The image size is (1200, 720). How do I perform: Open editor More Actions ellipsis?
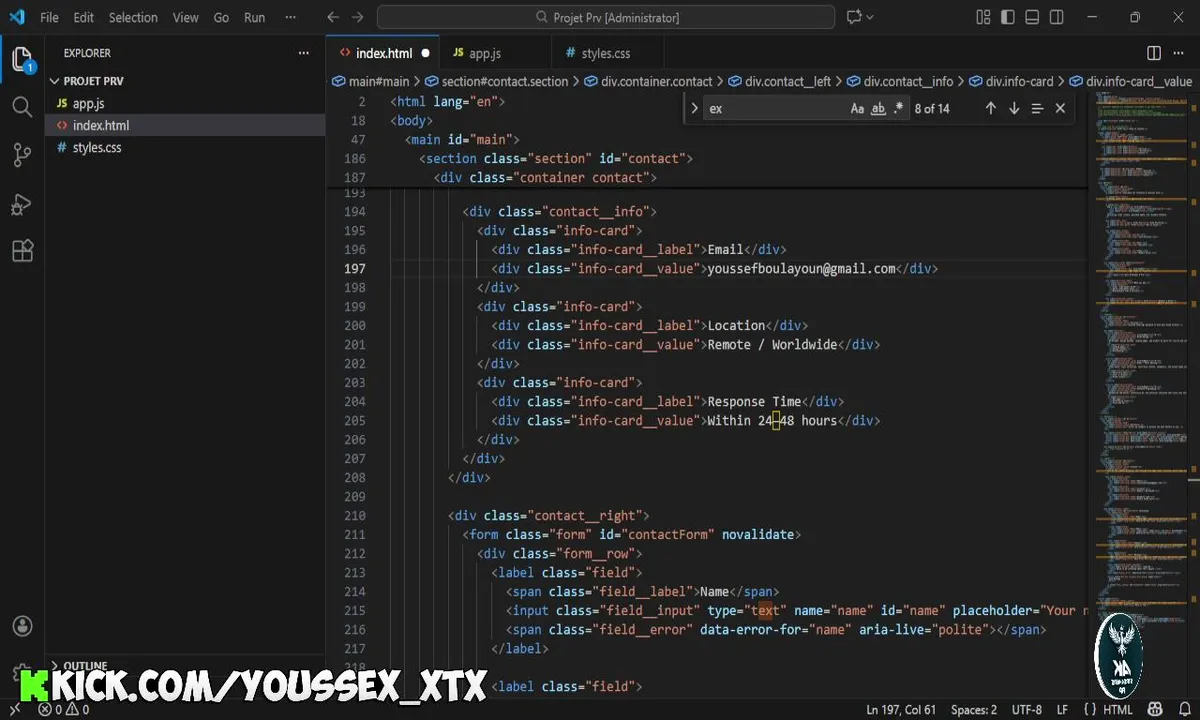pyautogui.click(x=1179, y=53)
